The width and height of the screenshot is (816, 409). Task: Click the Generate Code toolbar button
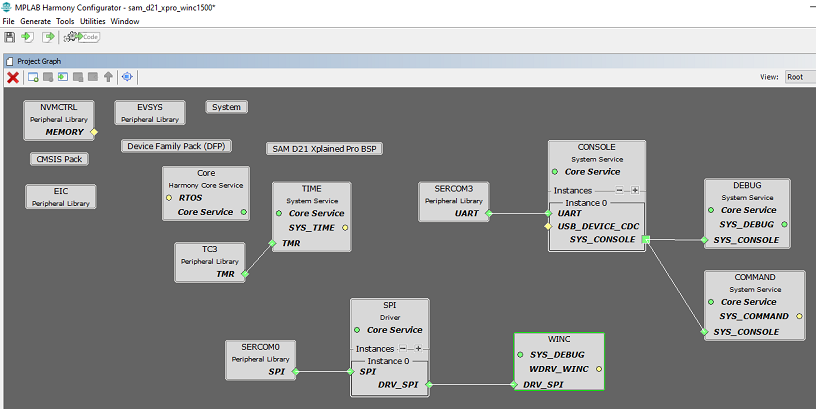coord(82,37)
